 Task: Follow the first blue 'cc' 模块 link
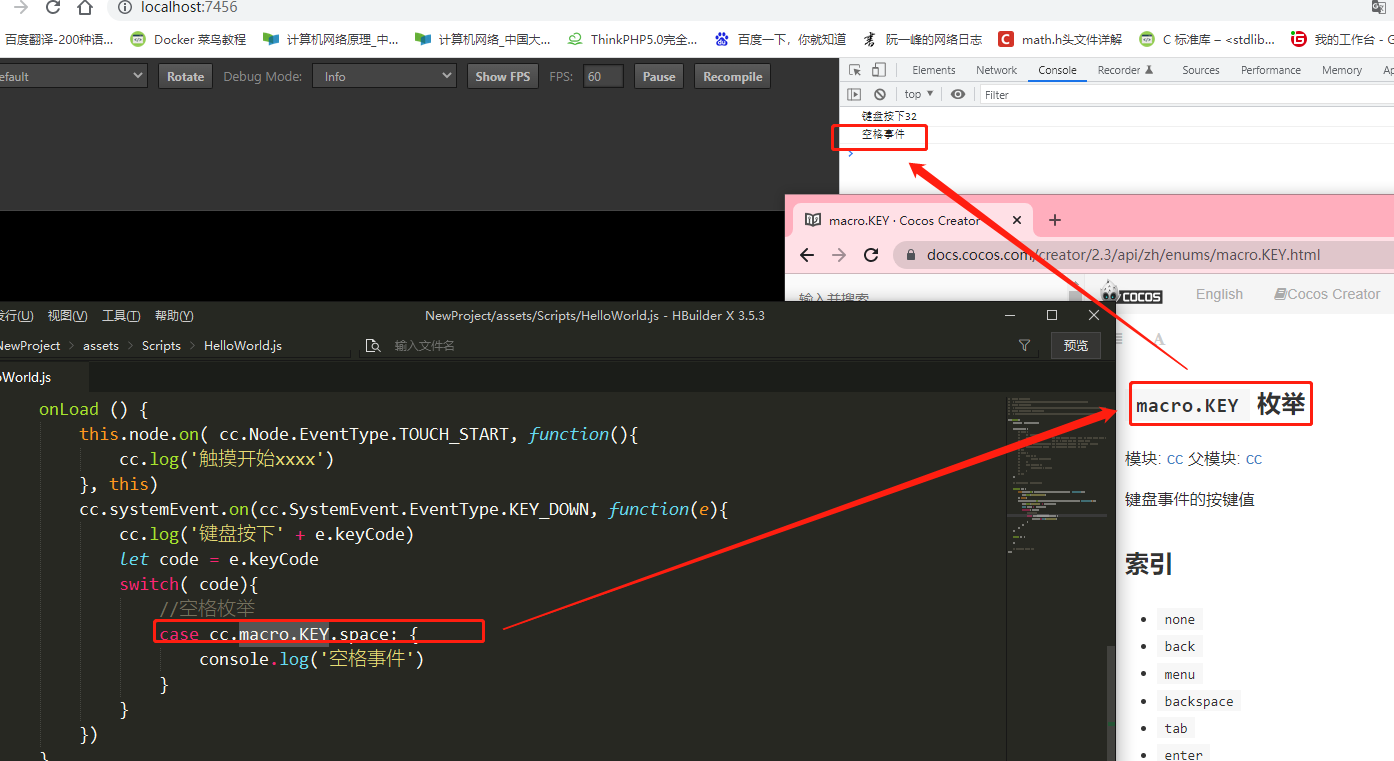click(1175, 459)
